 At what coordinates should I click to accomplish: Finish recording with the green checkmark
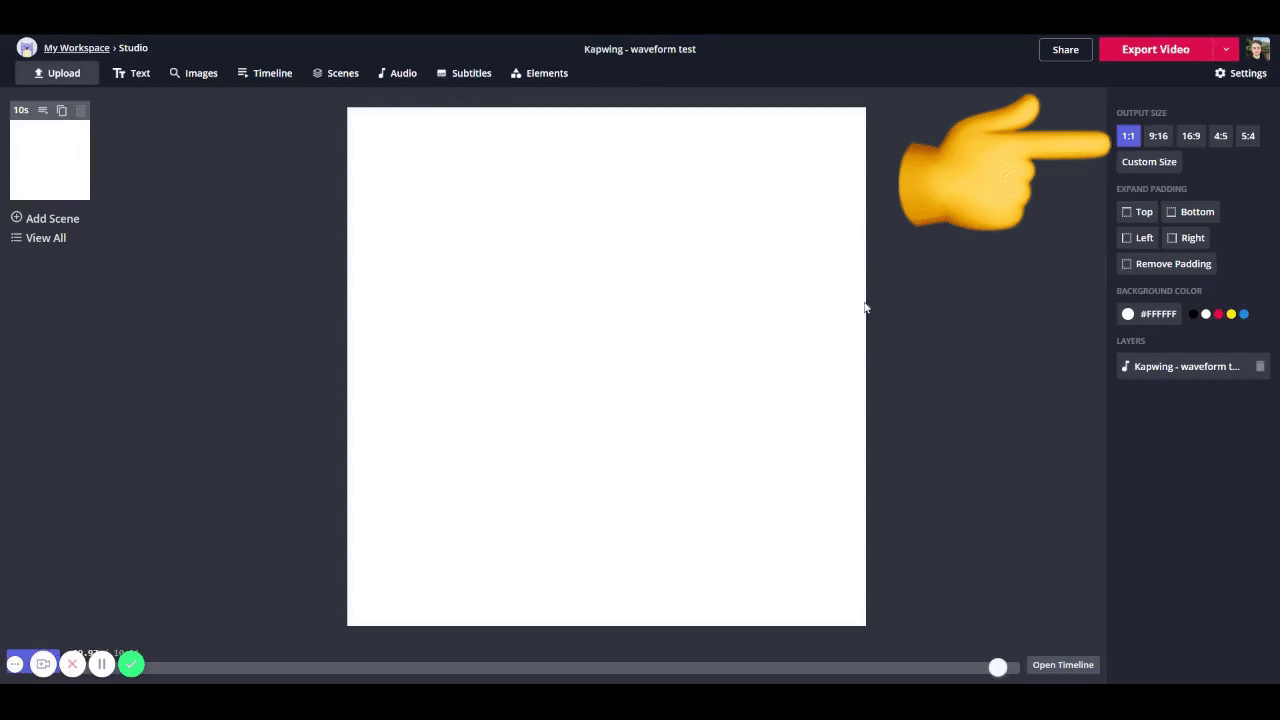tap(131, 664)
